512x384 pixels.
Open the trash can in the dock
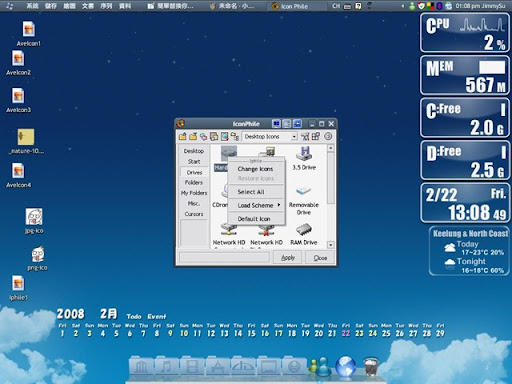(x=371, y=367)
